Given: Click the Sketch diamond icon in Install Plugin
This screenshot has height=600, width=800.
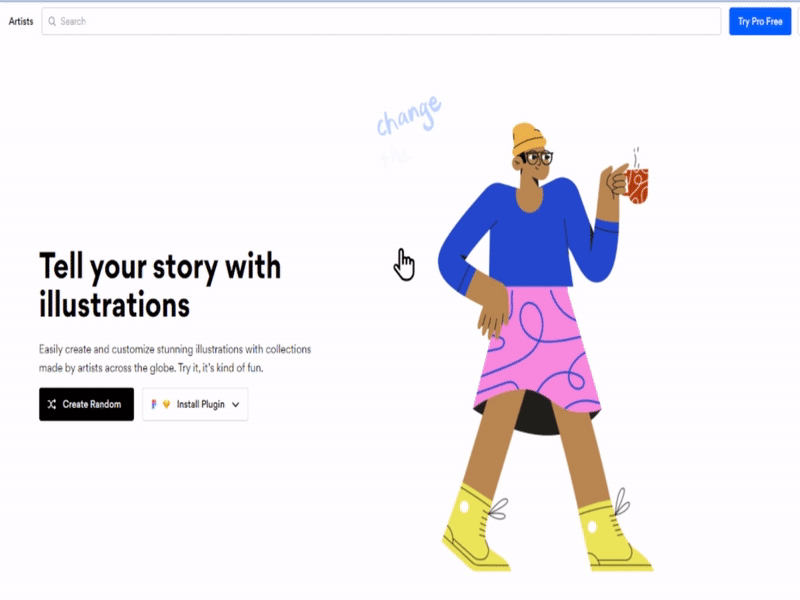Looking at the screenshot, I should pos(166,404).
